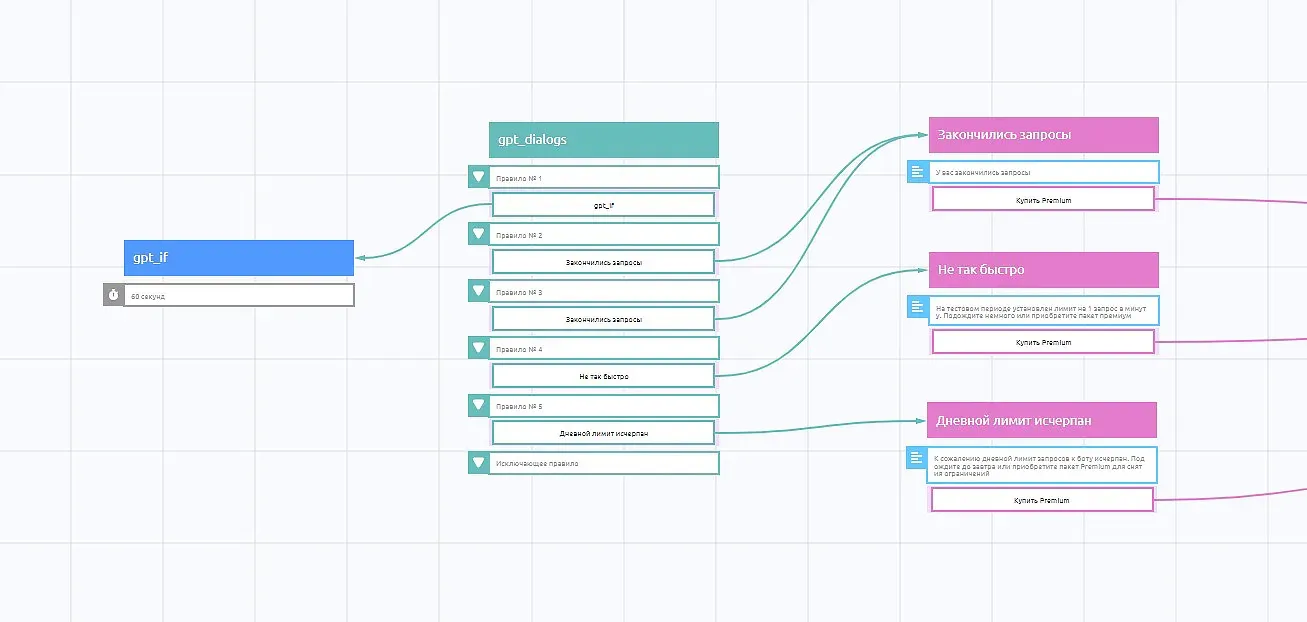This screenshot has height=622, width=1307.
Task: Click the filter icon of Правило № 4
Action: click(x=478, y=348)
